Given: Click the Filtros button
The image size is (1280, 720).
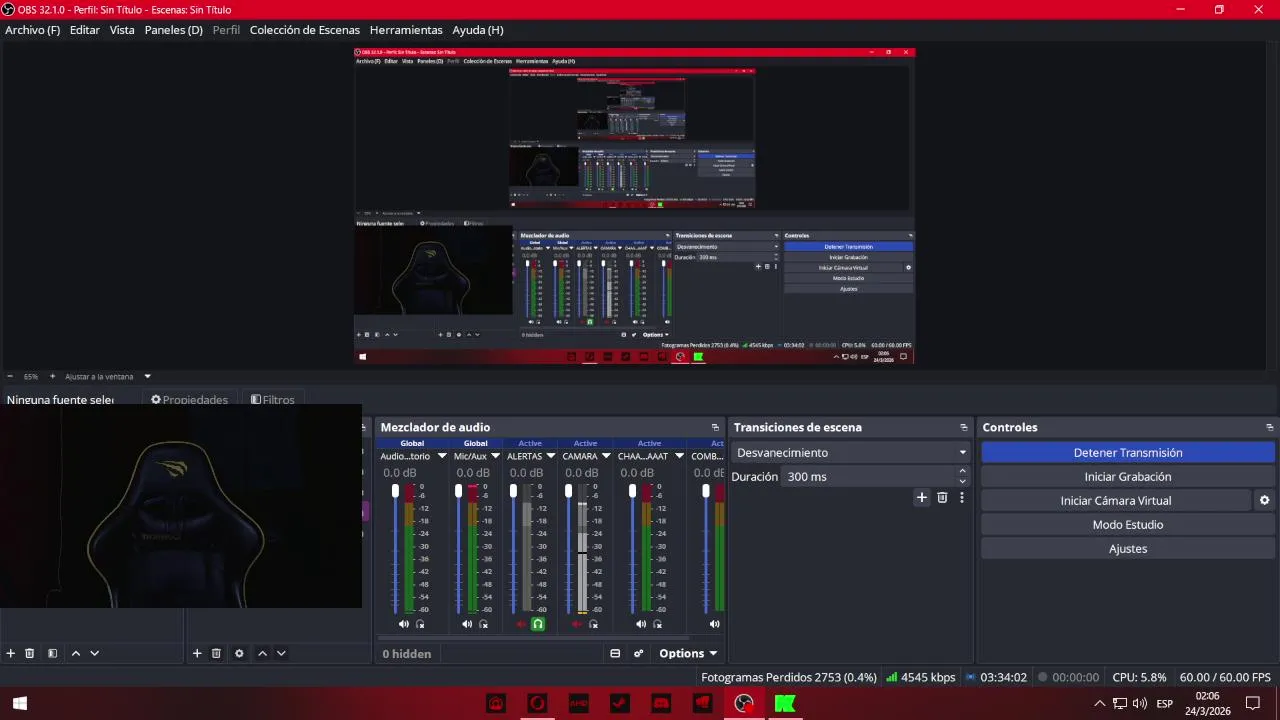Looking at the screenshot, I should tap(273, 400).
